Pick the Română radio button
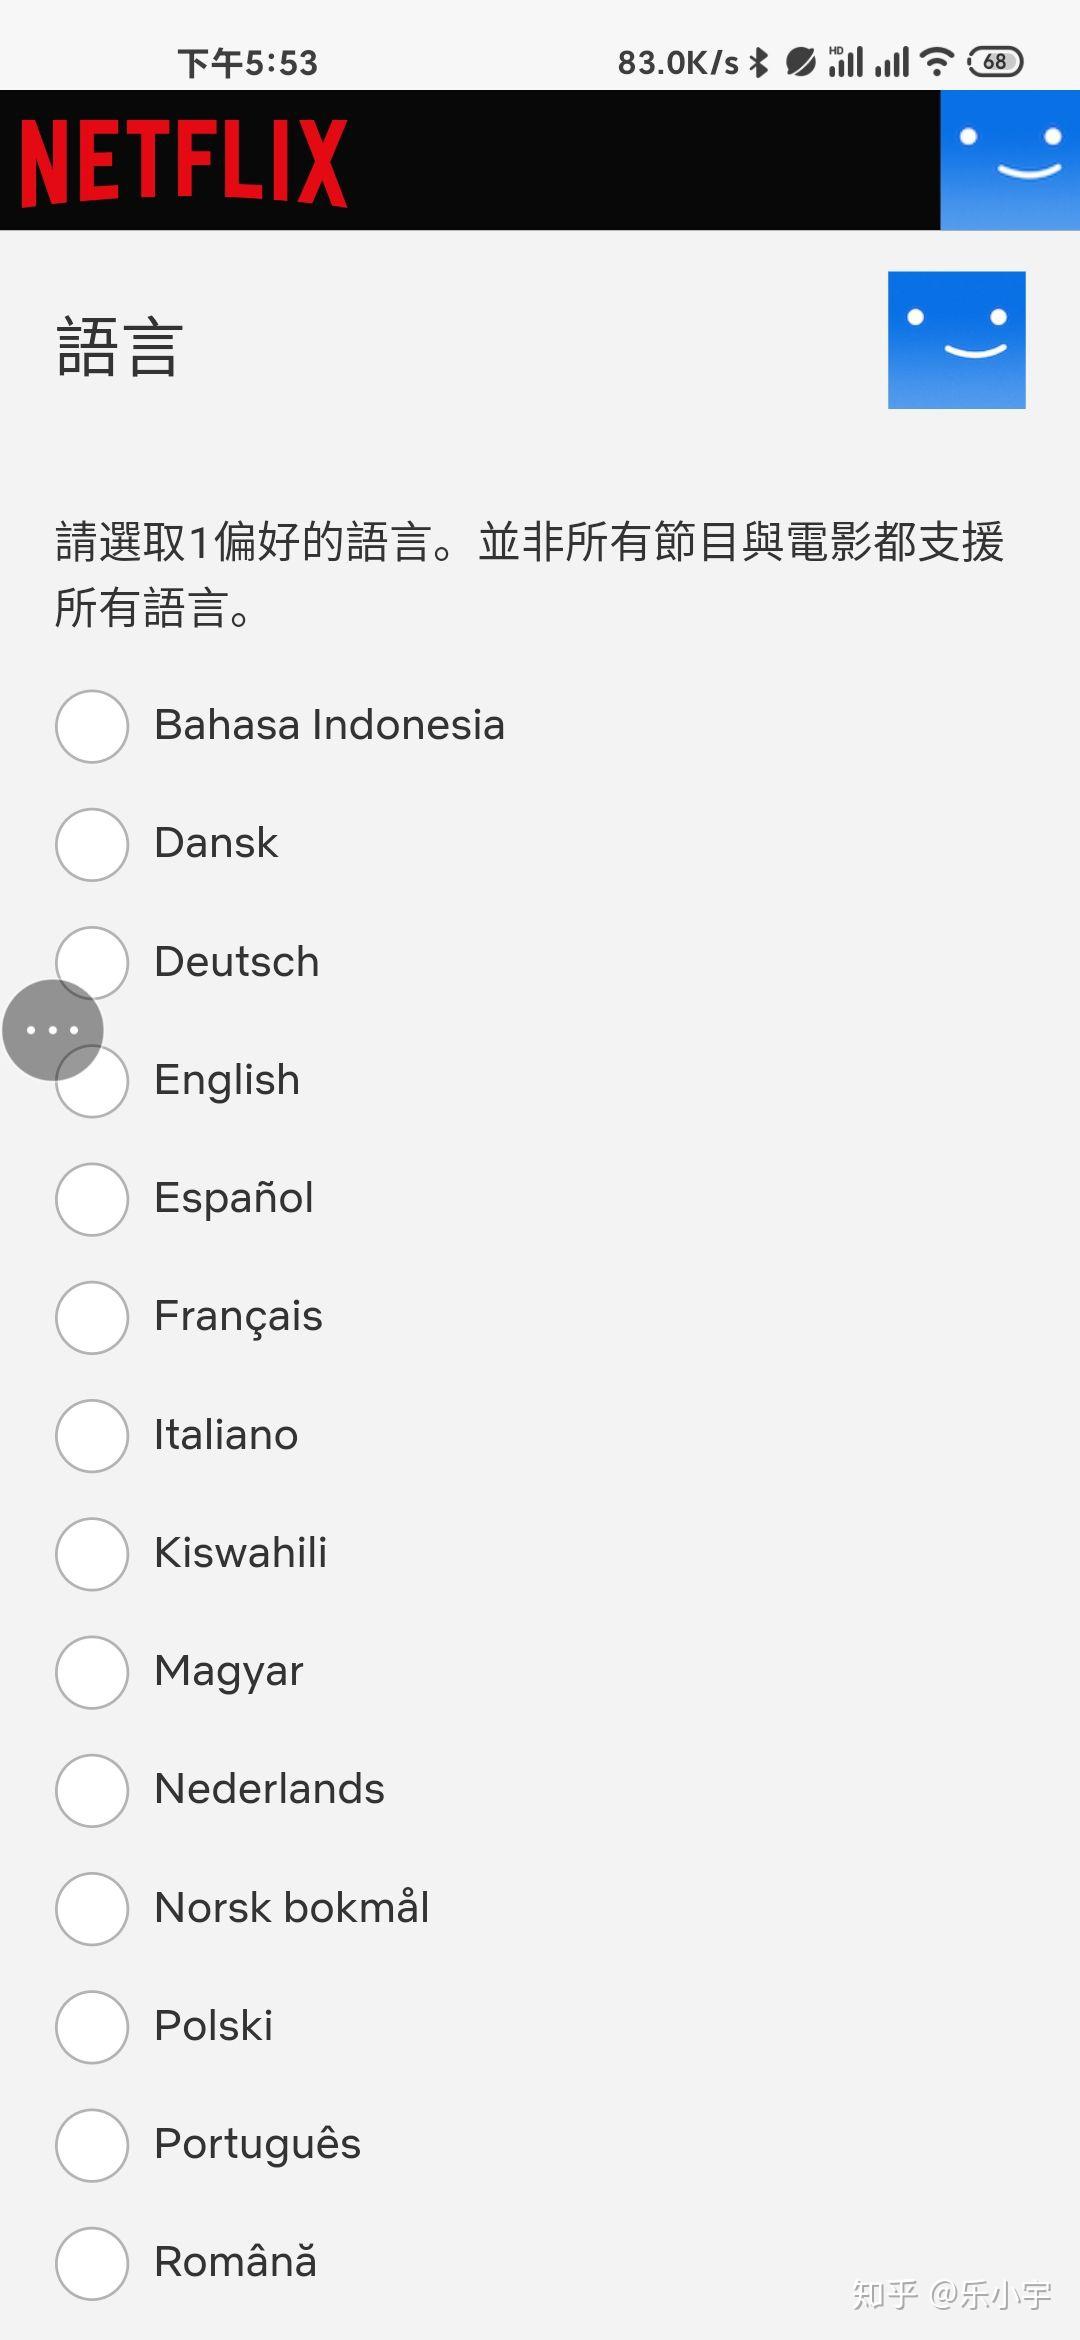The image size is (1080, 2340). coord(92,2262)
